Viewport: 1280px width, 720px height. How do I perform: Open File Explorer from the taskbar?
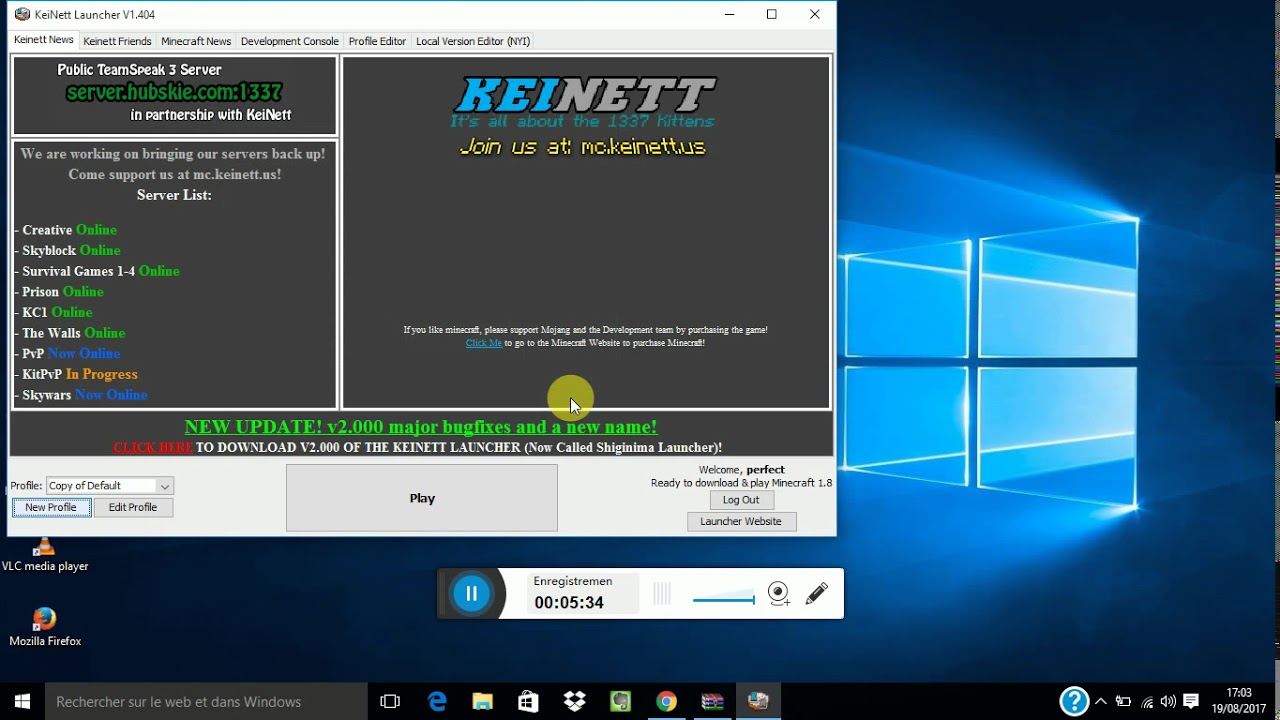coord(483,702)
